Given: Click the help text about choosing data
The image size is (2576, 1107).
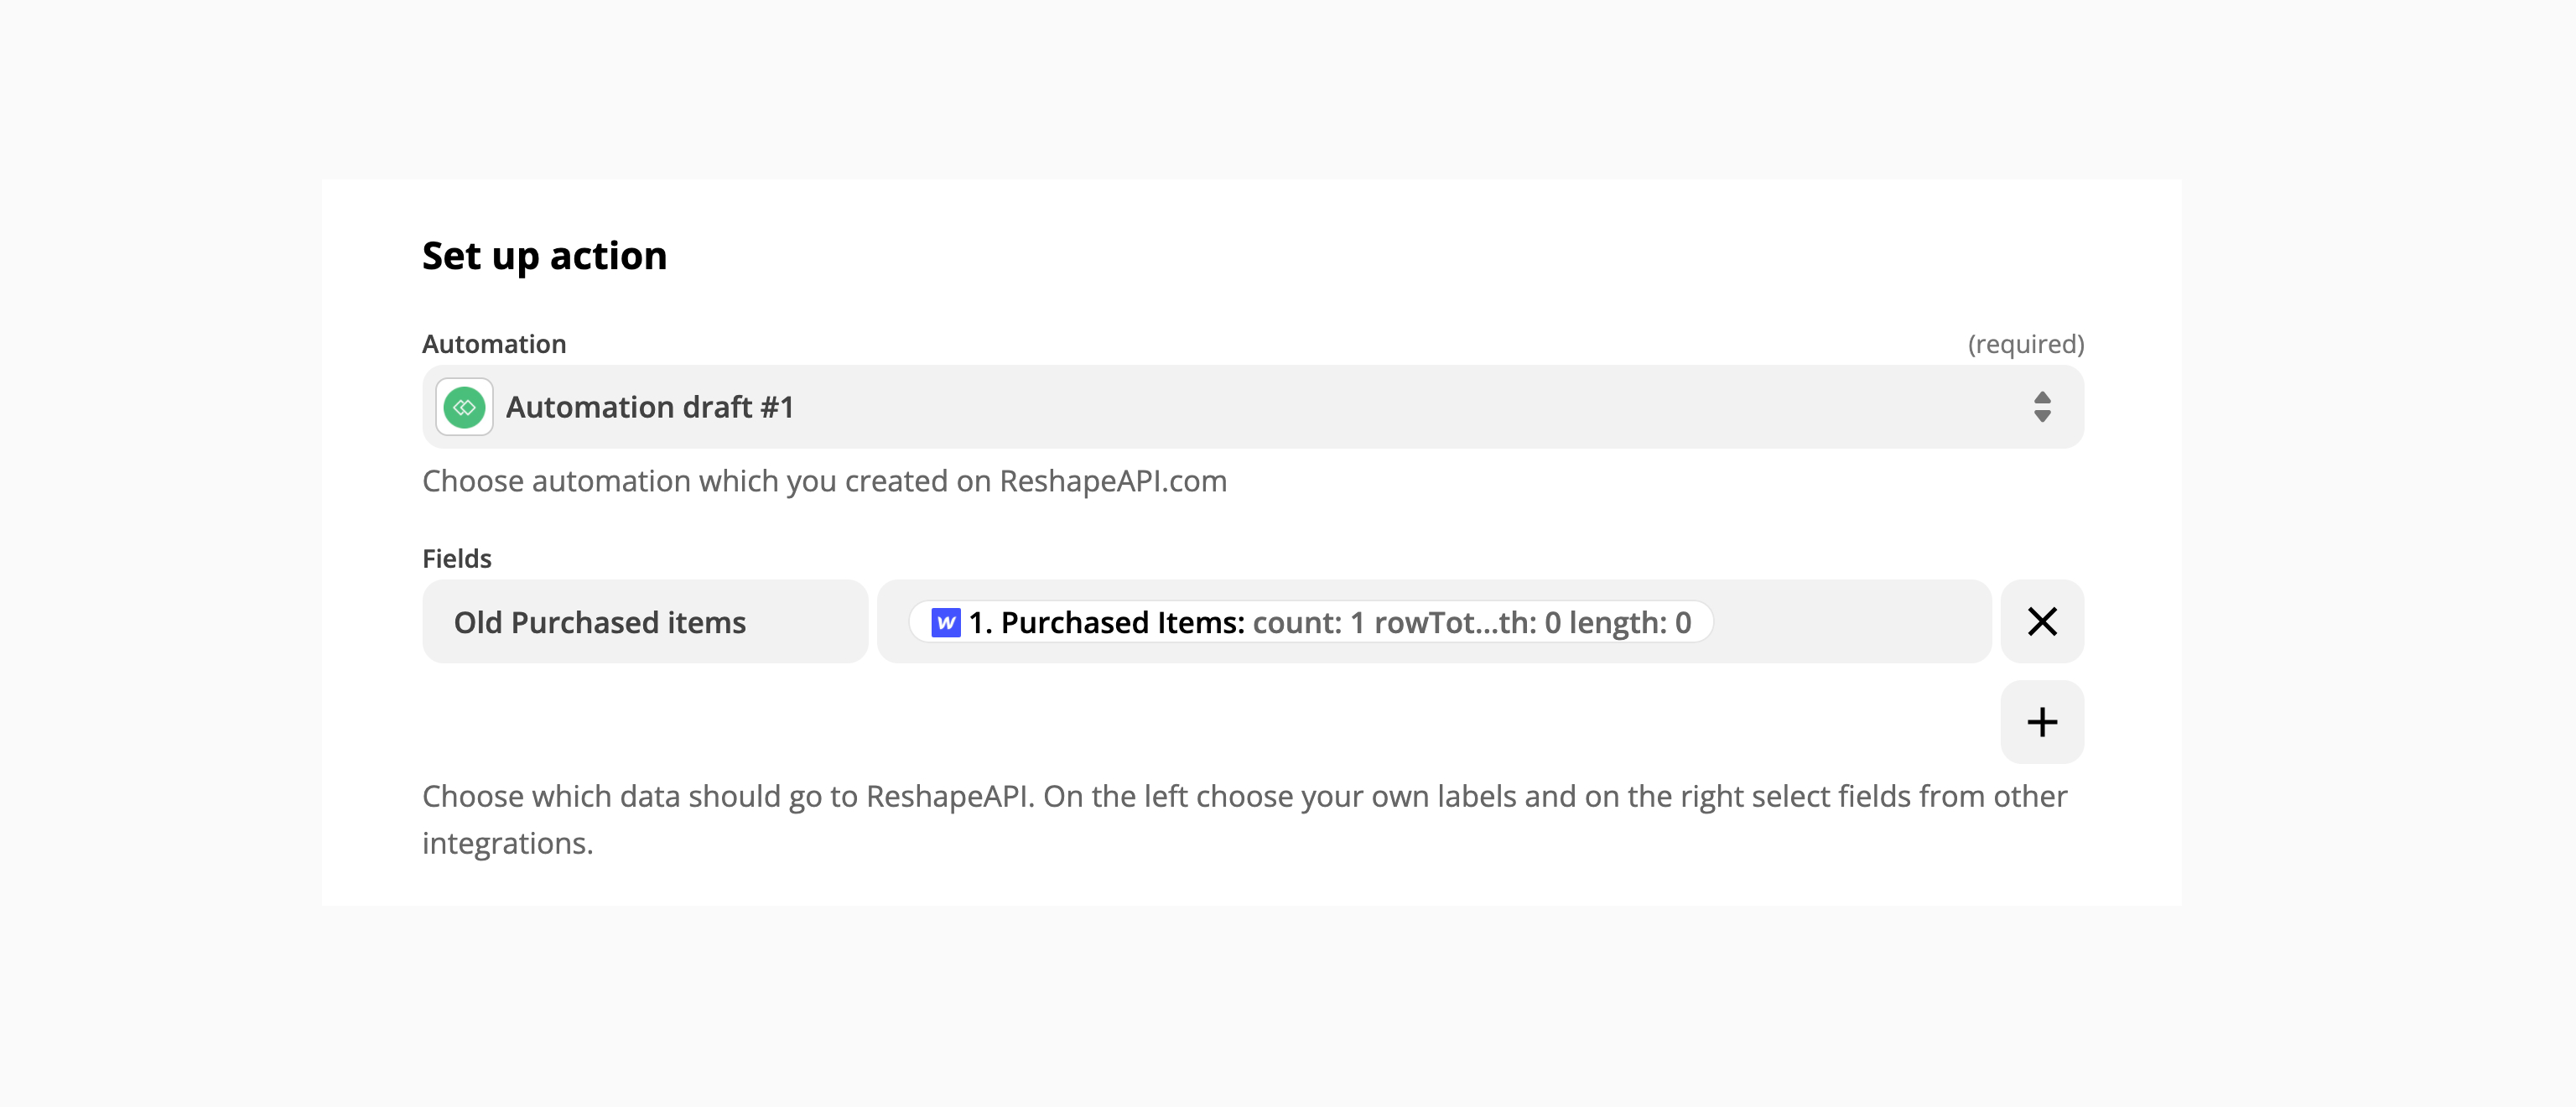Looking at the screenshot, I should click(1244, 819).
